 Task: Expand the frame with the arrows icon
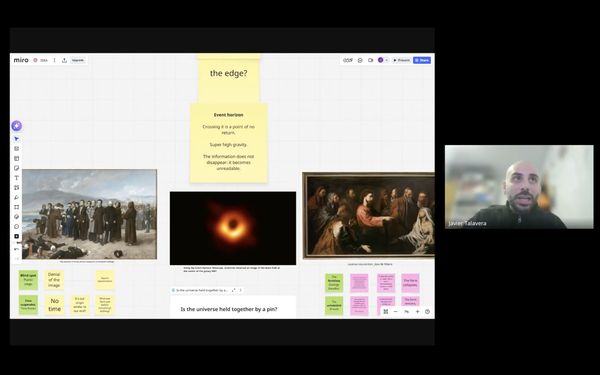pyautogui.click(x=233, y=290)
